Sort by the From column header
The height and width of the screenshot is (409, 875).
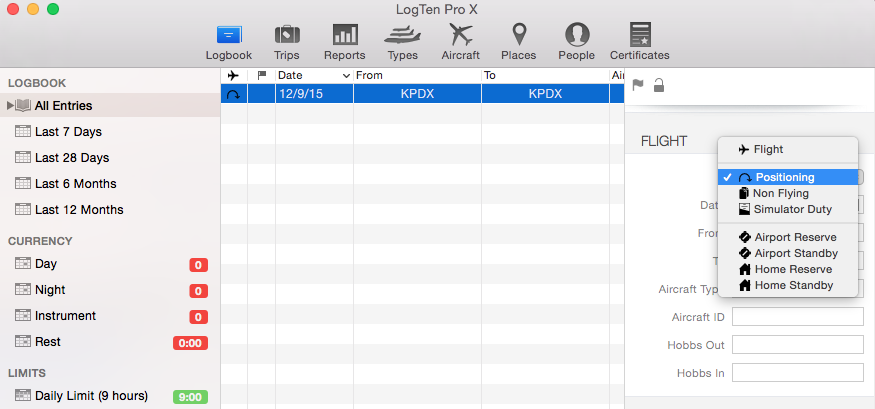pos(417,75)
